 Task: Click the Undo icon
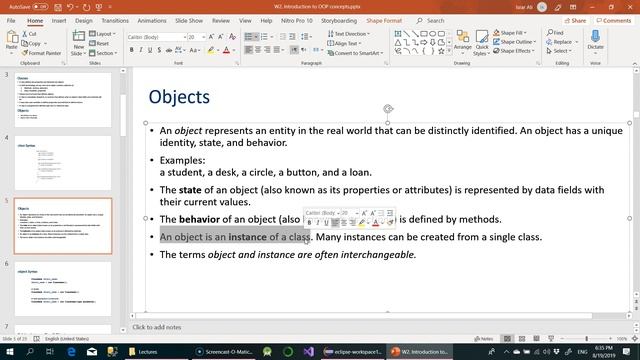point(70,7)
